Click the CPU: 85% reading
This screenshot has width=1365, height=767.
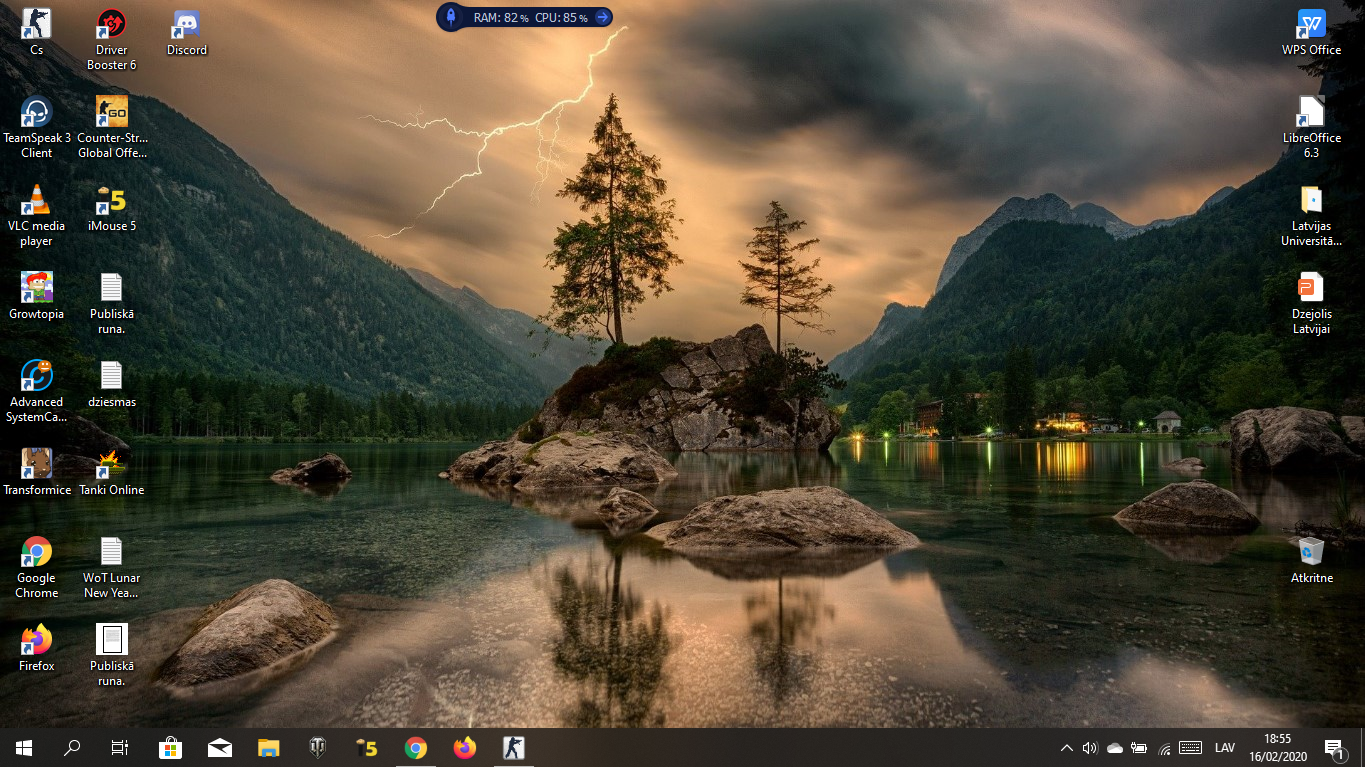[x=561, y=18]
